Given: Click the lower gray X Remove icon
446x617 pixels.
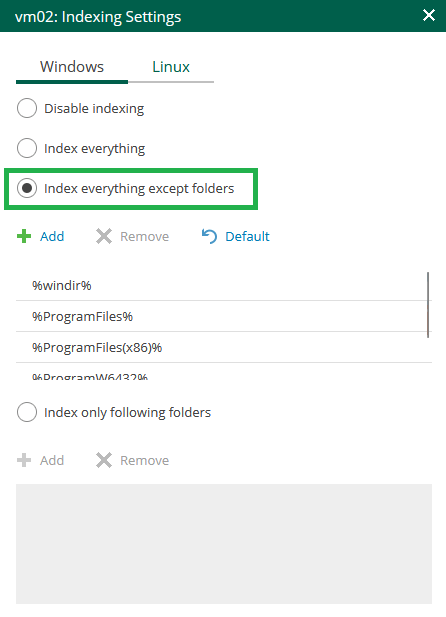Looking at the screenshot, I should (x=104, y=460).
